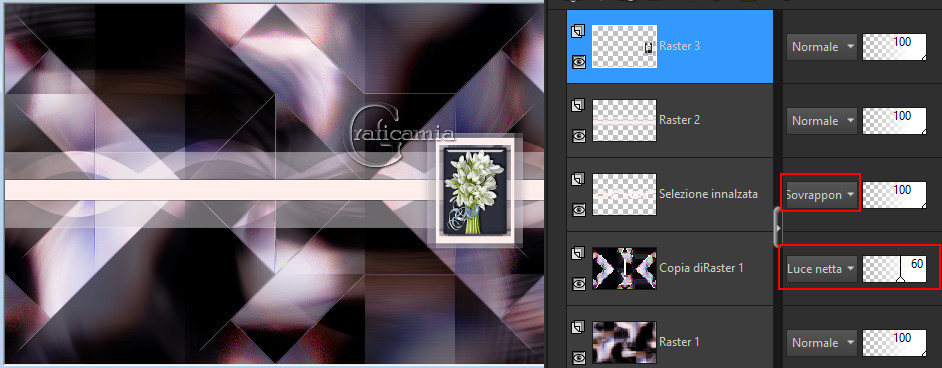Viewport: 942px width, 368px height.
Task: Click the 'Raster 1' layer name
Action: [x=679, y=342]
